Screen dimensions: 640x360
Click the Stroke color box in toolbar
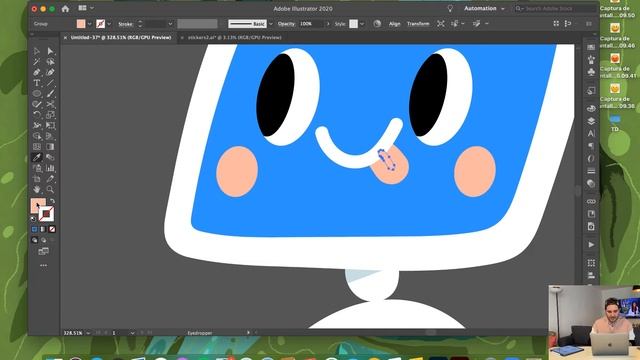pos(46,213)
